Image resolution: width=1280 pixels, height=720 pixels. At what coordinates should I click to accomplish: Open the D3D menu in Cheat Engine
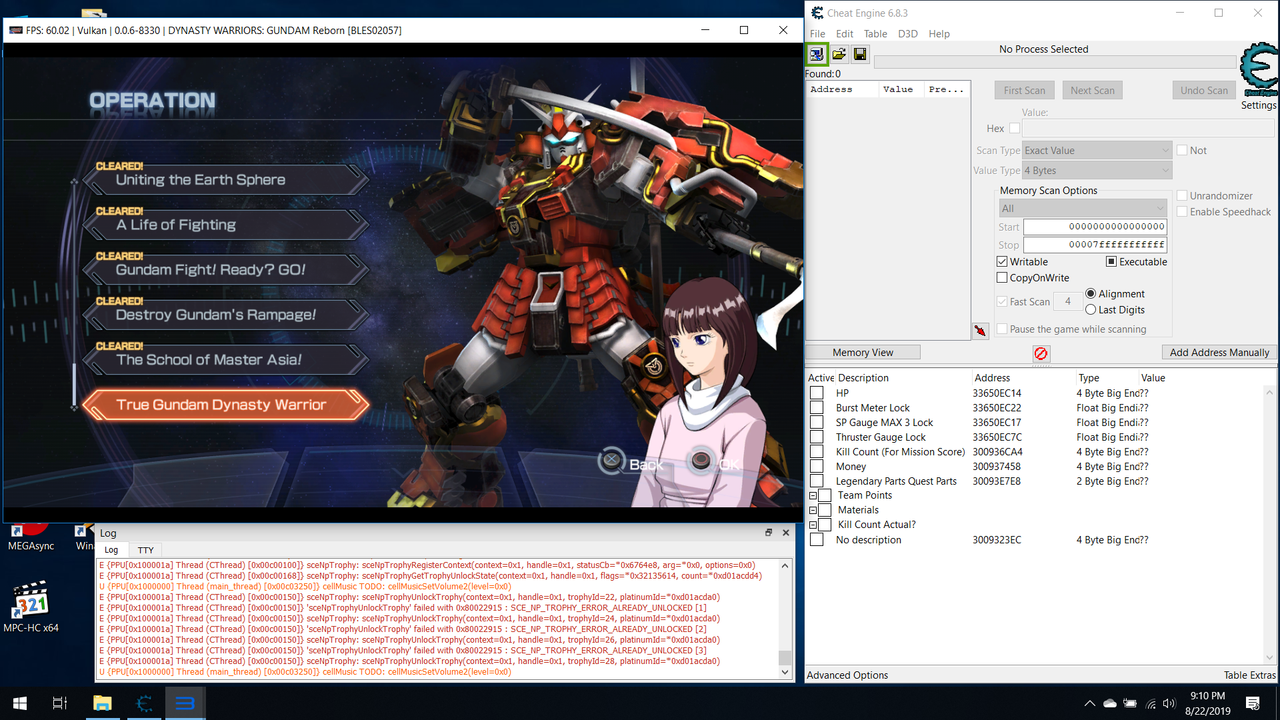[908, 33]
